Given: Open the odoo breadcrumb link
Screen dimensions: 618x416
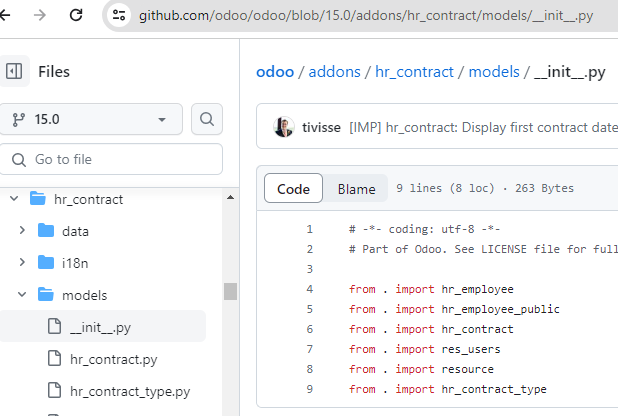Looking at the screenshot, I should click(275, 72).
